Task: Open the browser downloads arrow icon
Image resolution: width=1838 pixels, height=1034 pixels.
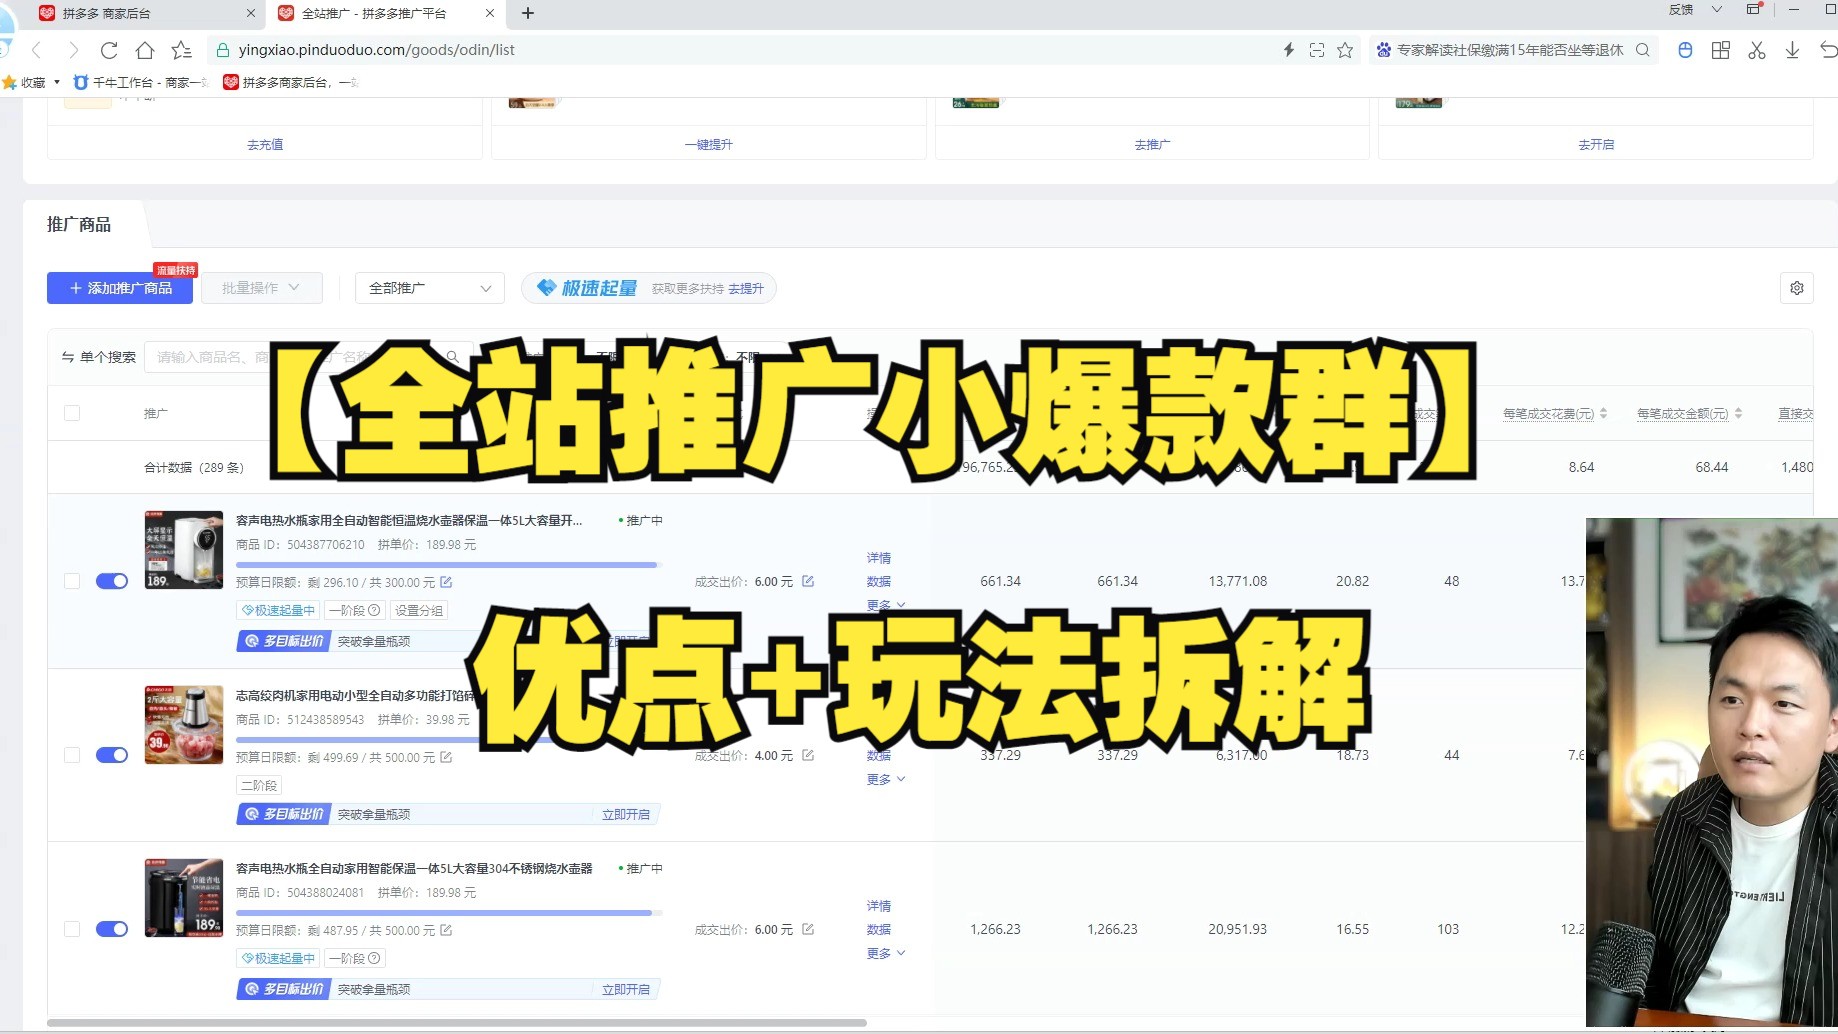Action: pyautogui.click(x=1792, y=50)
